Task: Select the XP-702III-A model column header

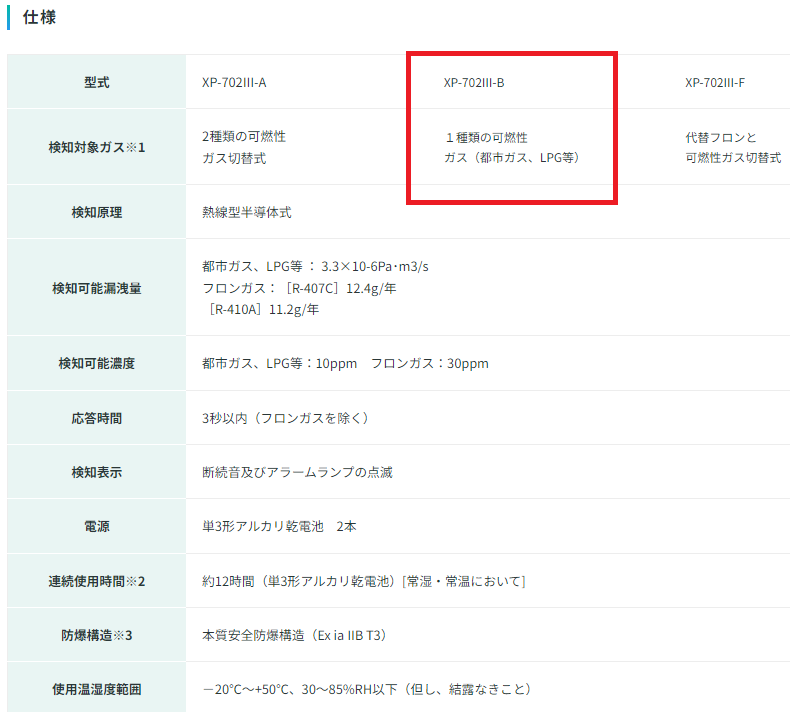Action: coord(233,82)
